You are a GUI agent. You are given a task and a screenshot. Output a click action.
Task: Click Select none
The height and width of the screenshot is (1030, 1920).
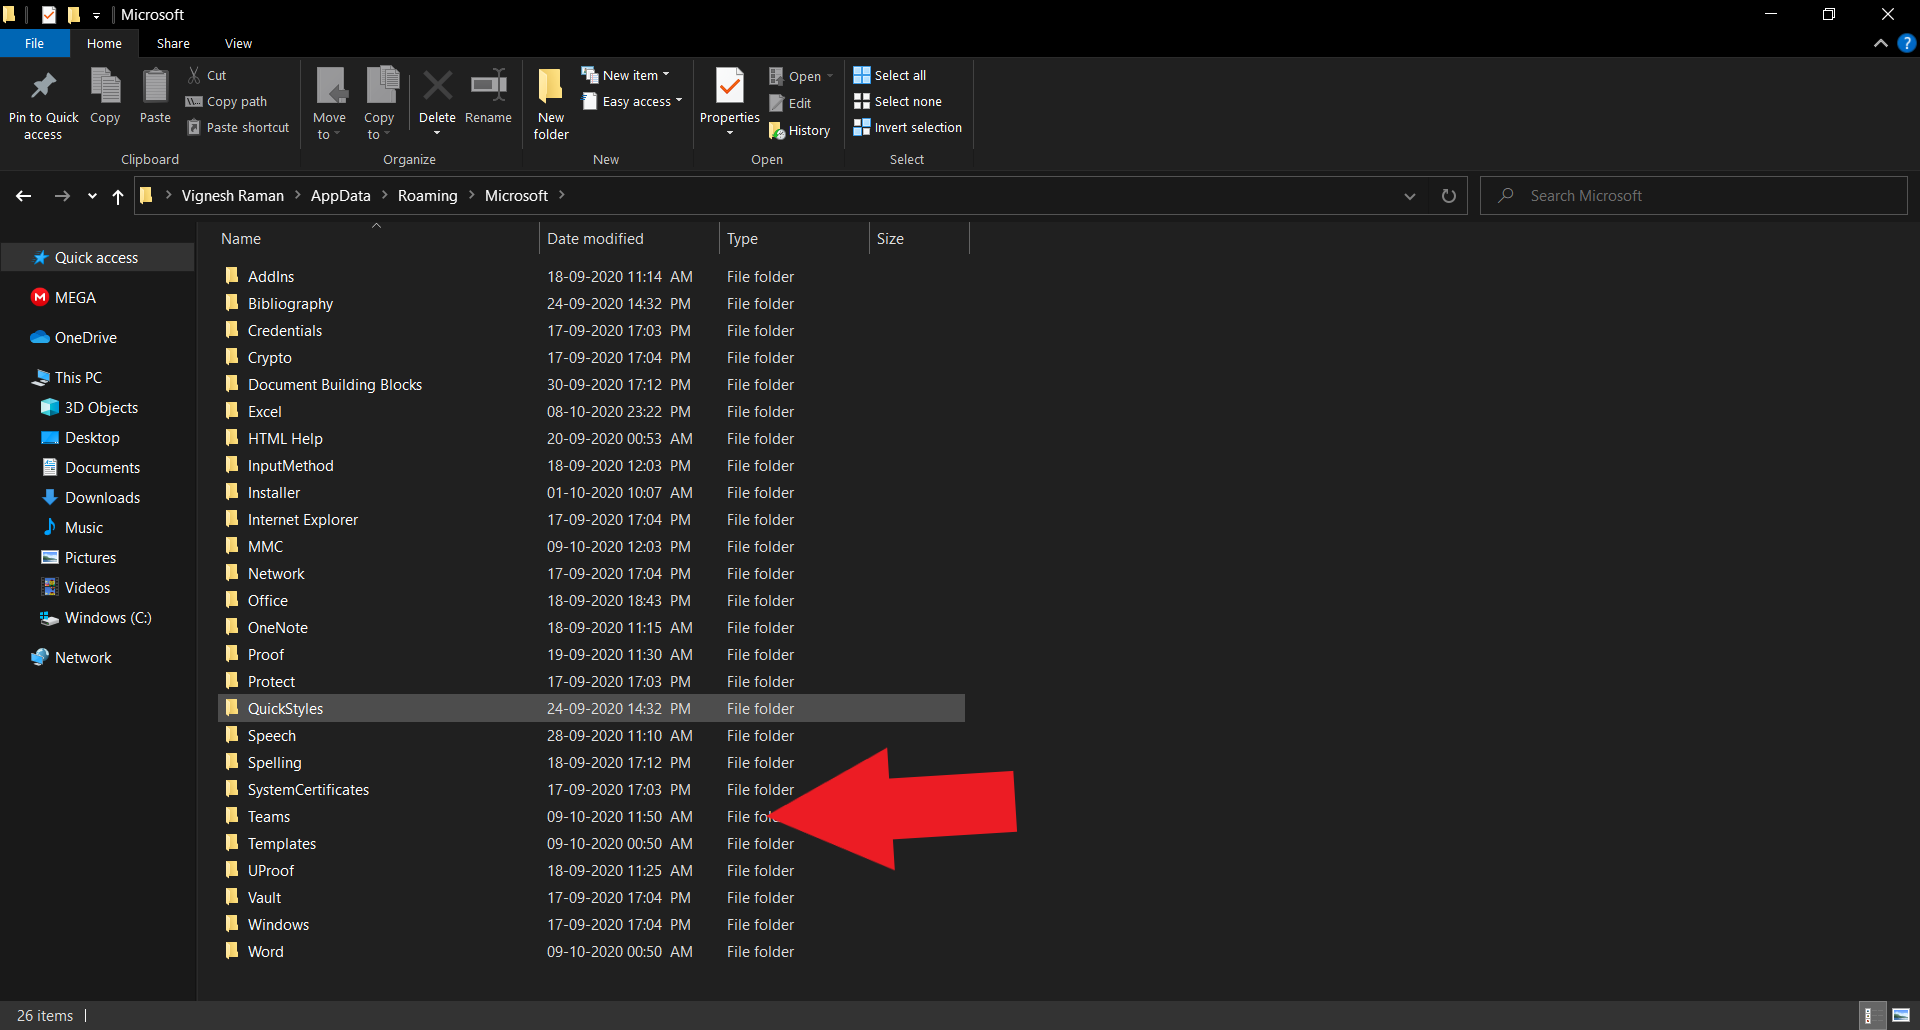[898, 101]
